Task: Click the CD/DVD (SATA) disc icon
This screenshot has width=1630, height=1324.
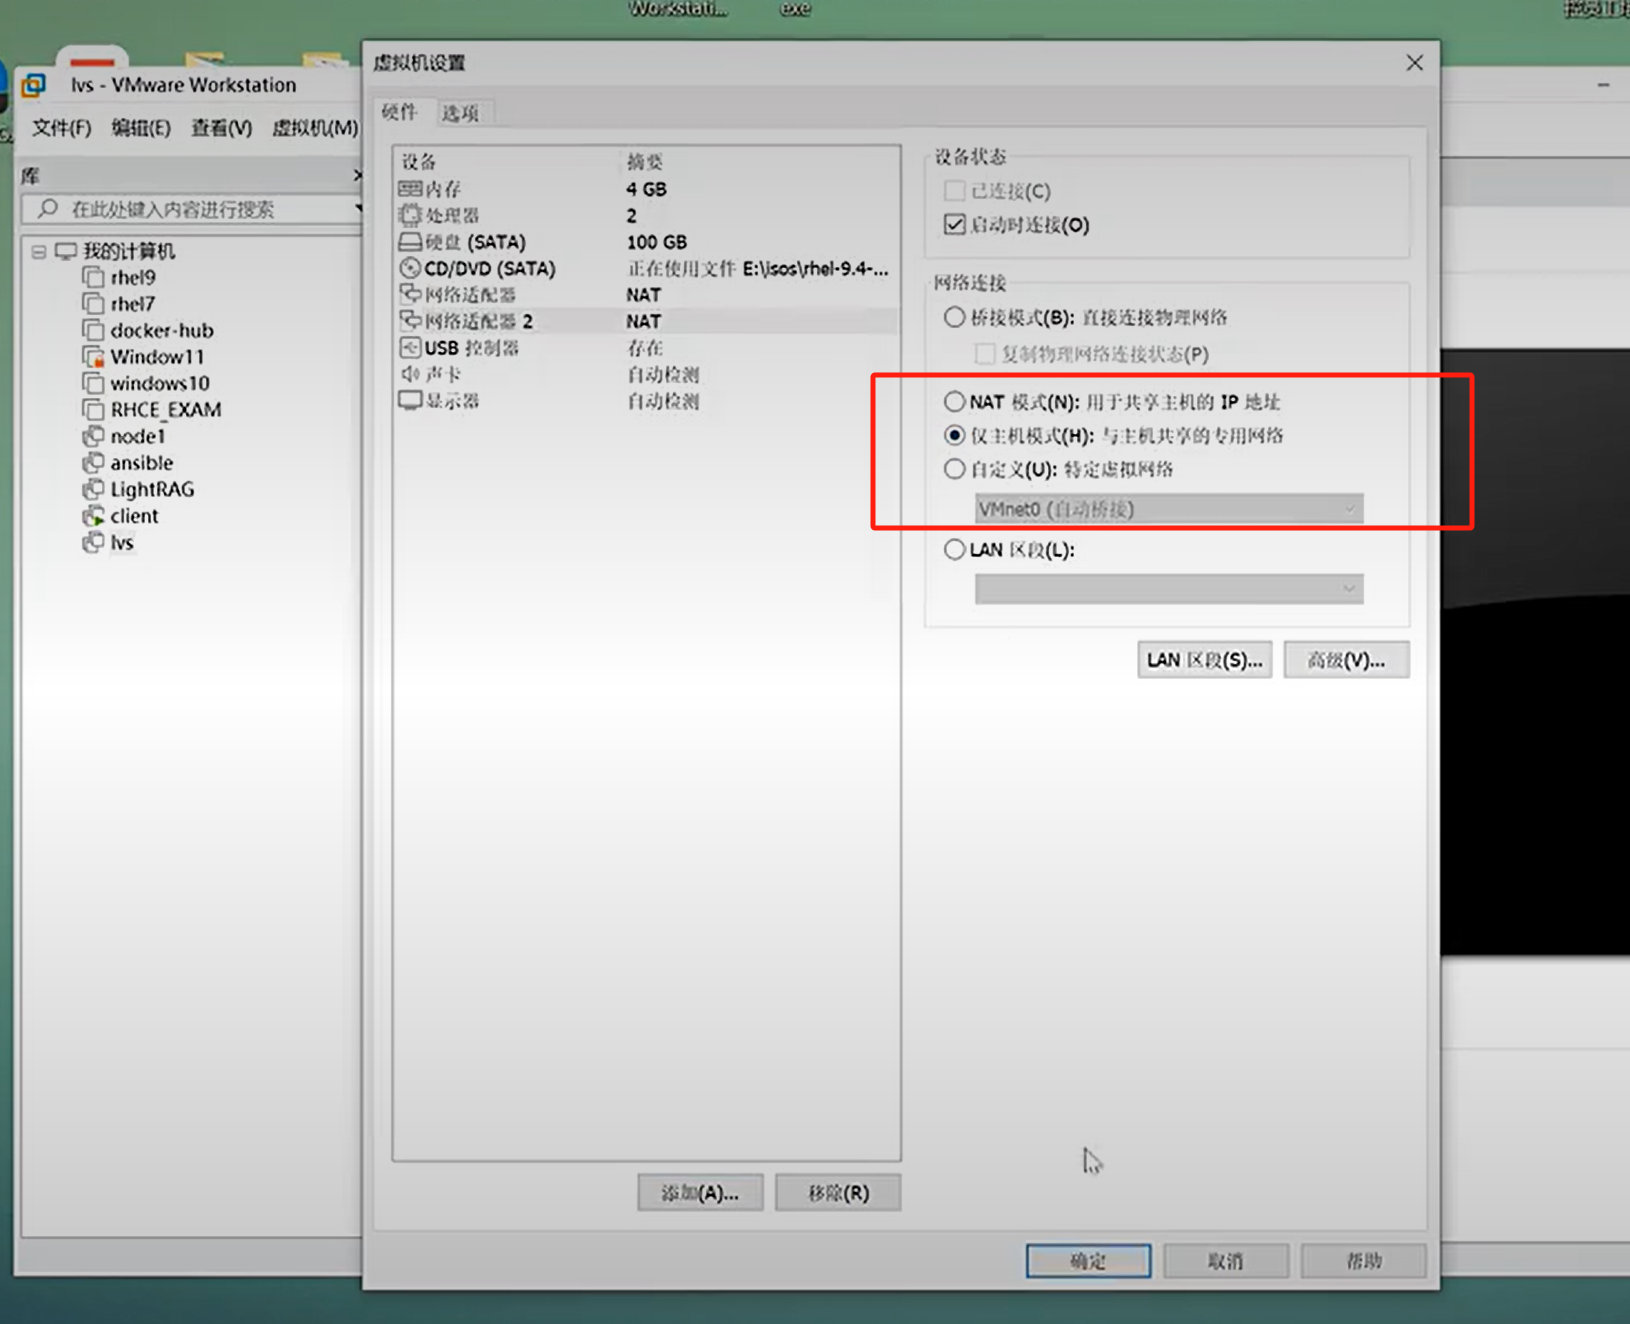Action: pos(410,268)
